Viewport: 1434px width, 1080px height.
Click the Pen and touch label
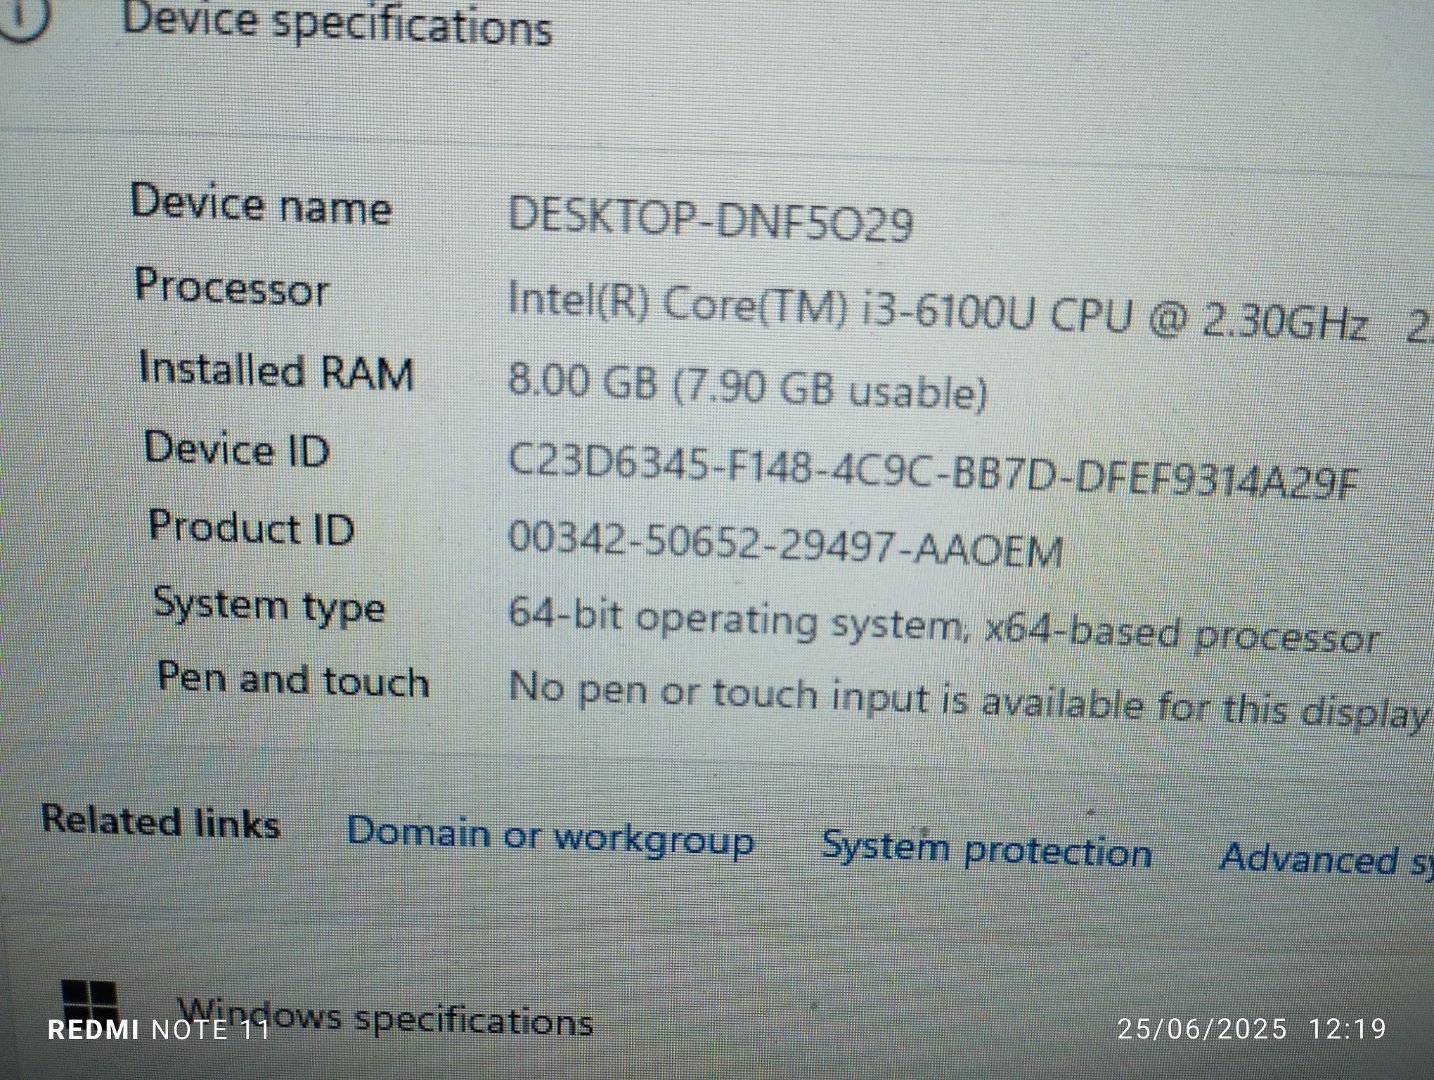(x=293, y=680)
